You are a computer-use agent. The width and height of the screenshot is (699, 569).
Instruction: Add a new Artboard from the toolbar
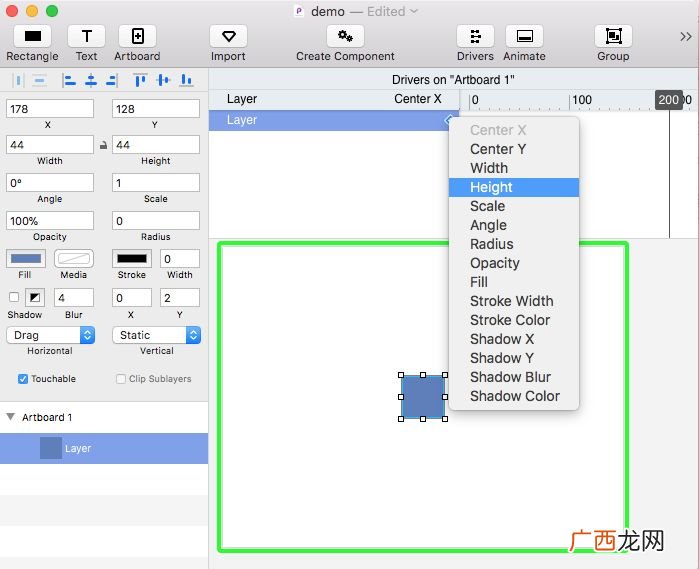tap(137, 36)
